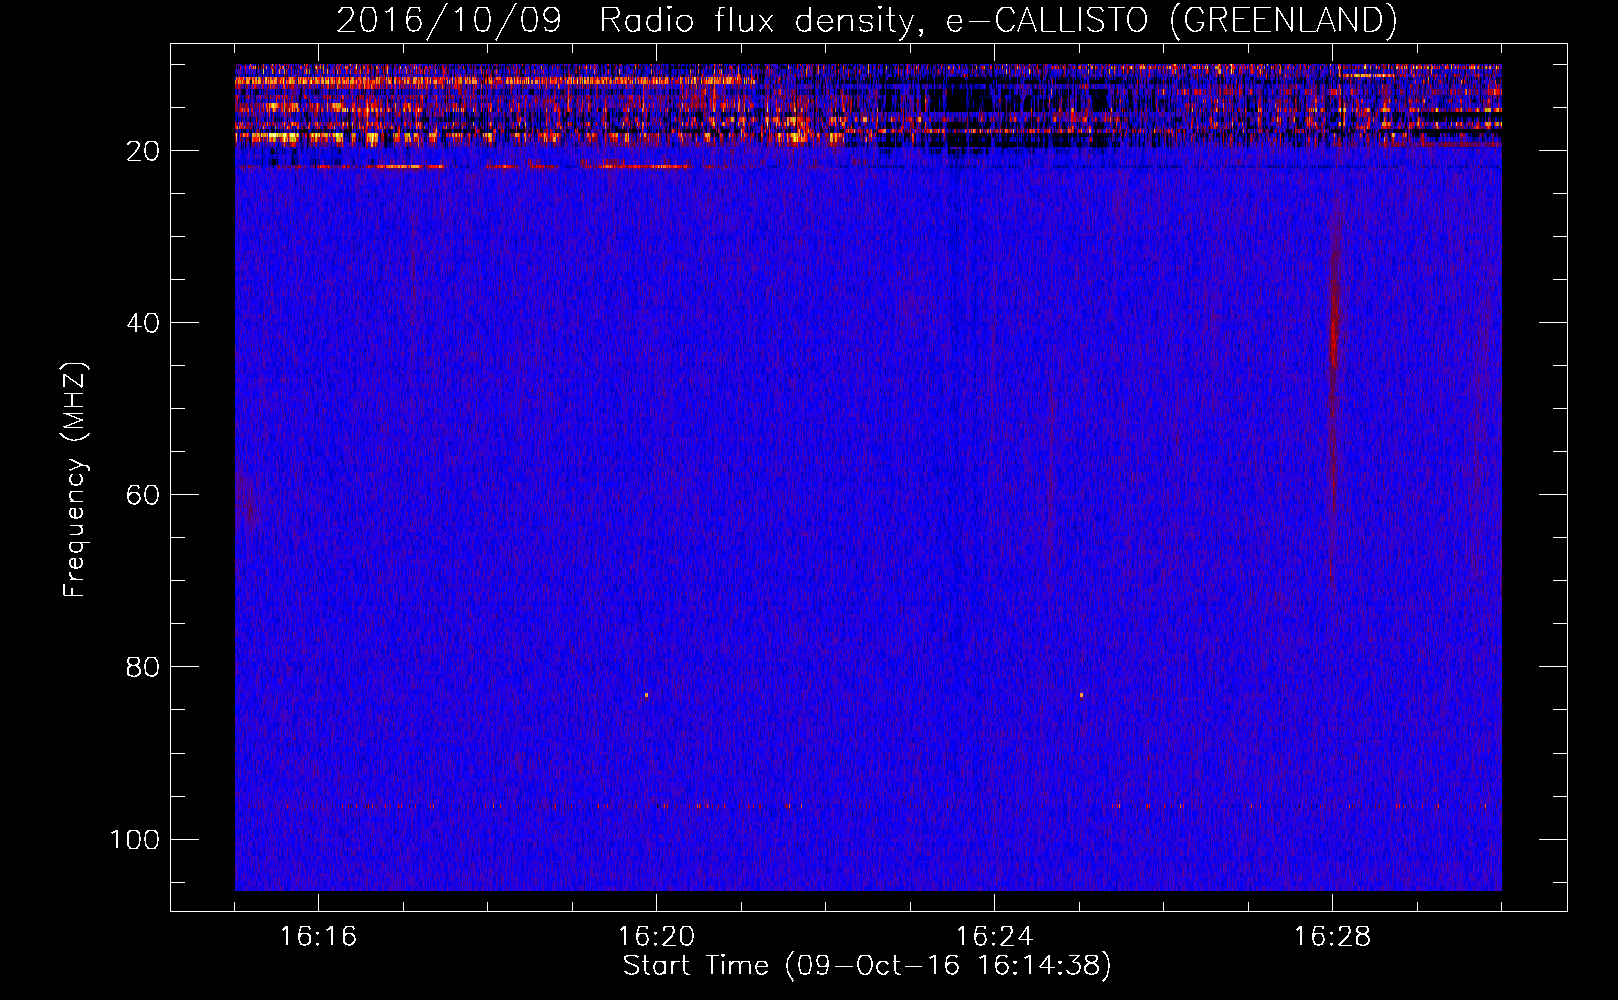1618x1000 pixels.
Task: Click the '16:16' time tick label
Action: tap(318, 937)
